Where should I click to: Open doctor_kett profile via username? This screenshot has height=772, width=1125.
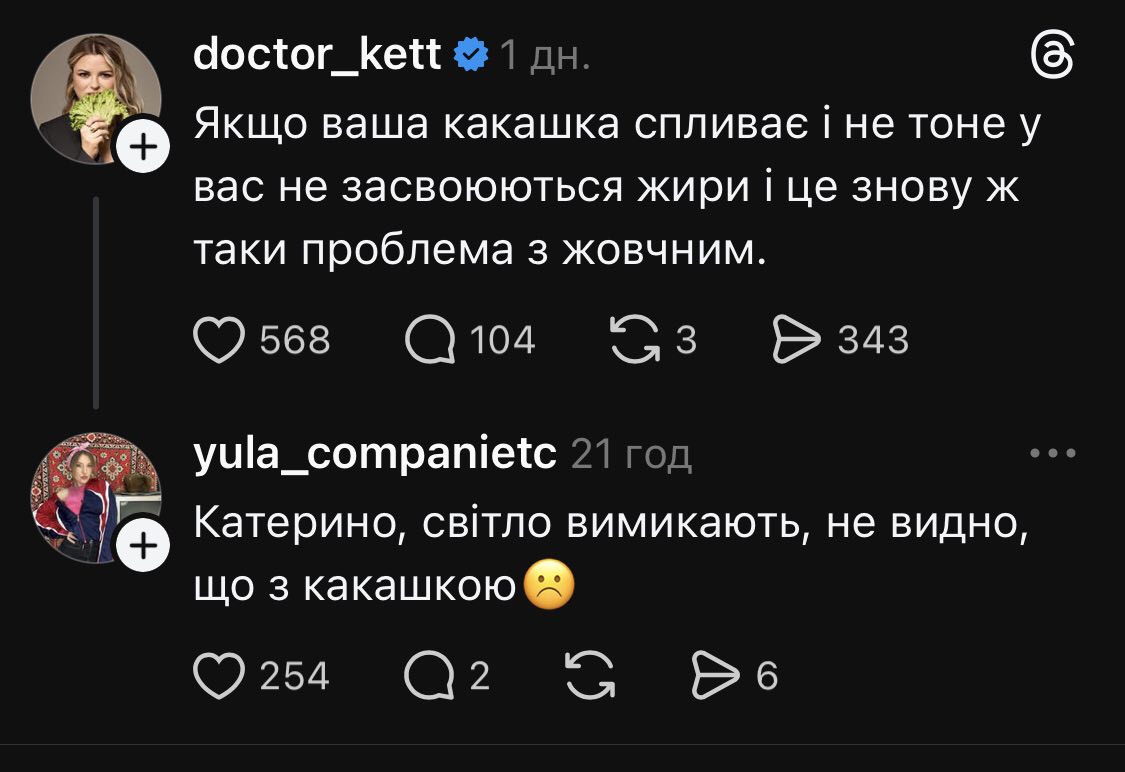[x=317, y=55]
